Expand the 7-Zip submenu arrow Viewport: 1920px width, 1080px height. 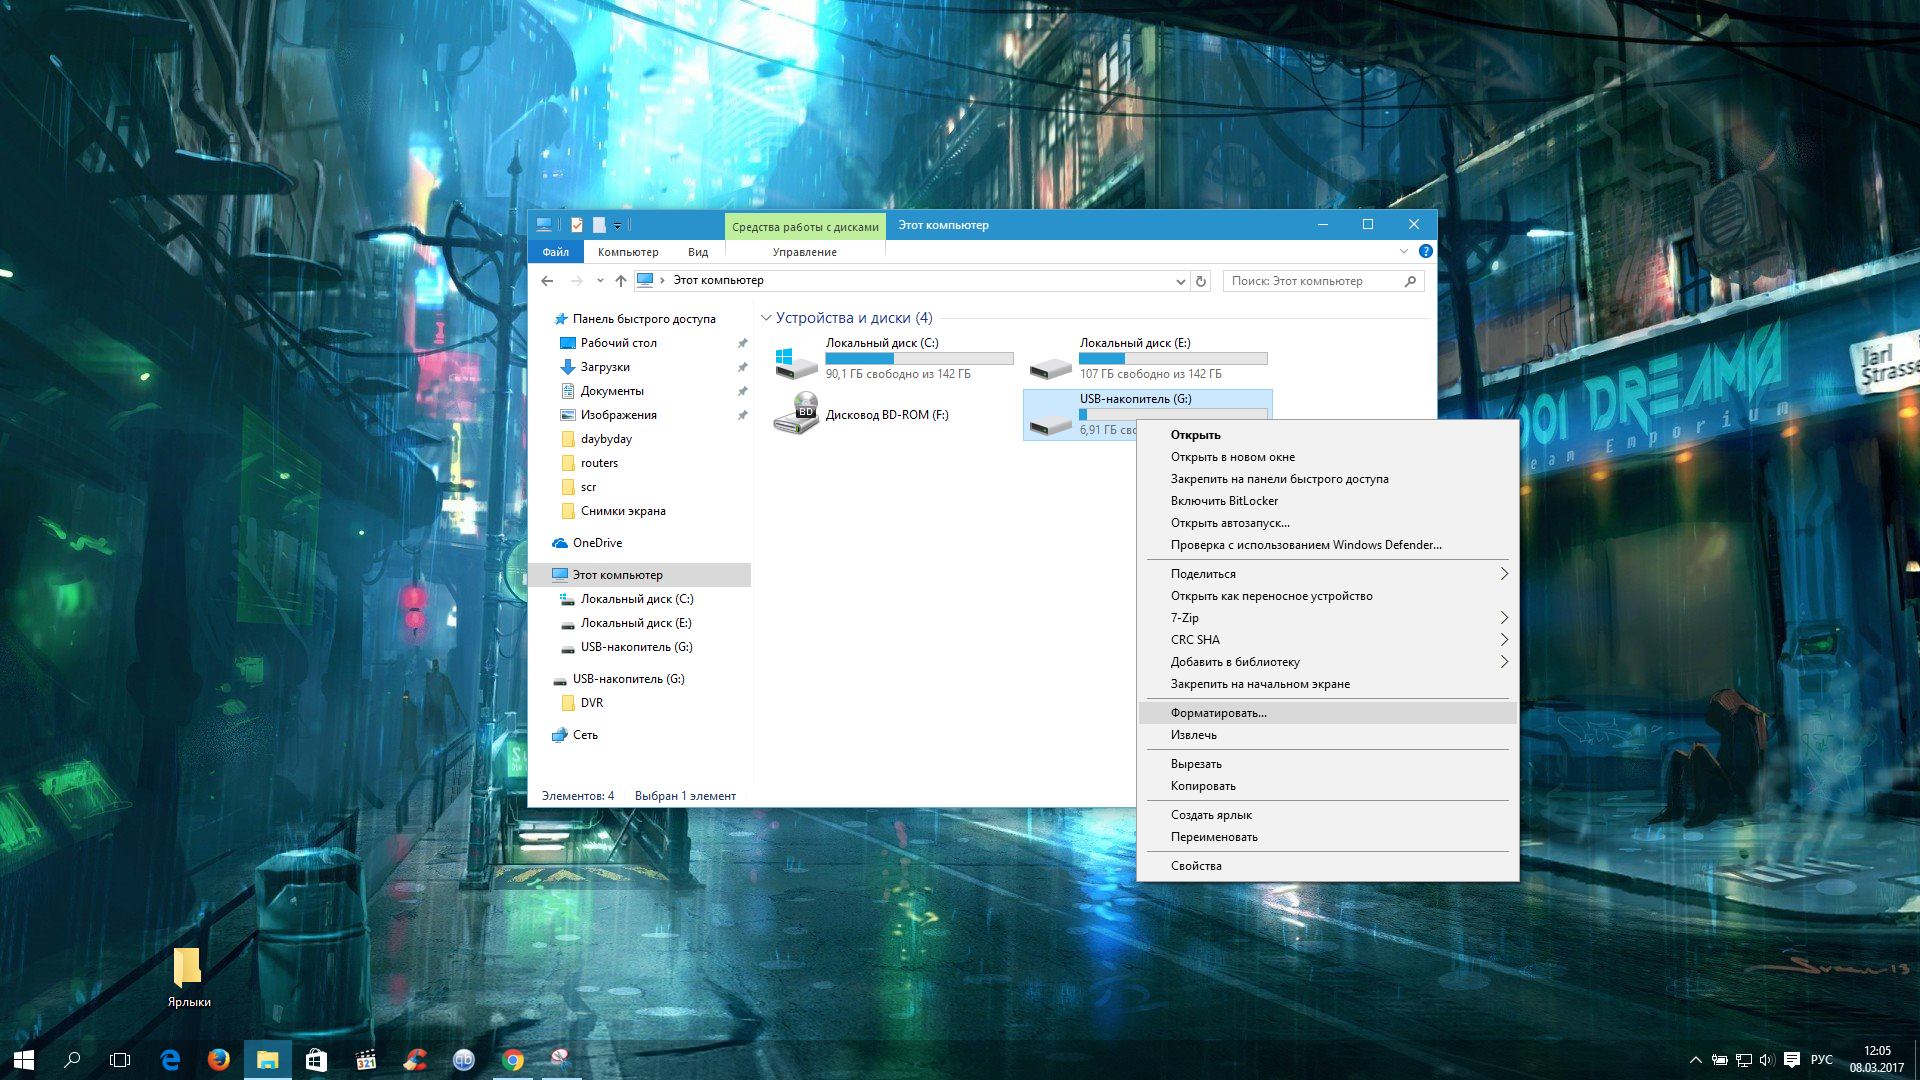(x=1504, y=618)
